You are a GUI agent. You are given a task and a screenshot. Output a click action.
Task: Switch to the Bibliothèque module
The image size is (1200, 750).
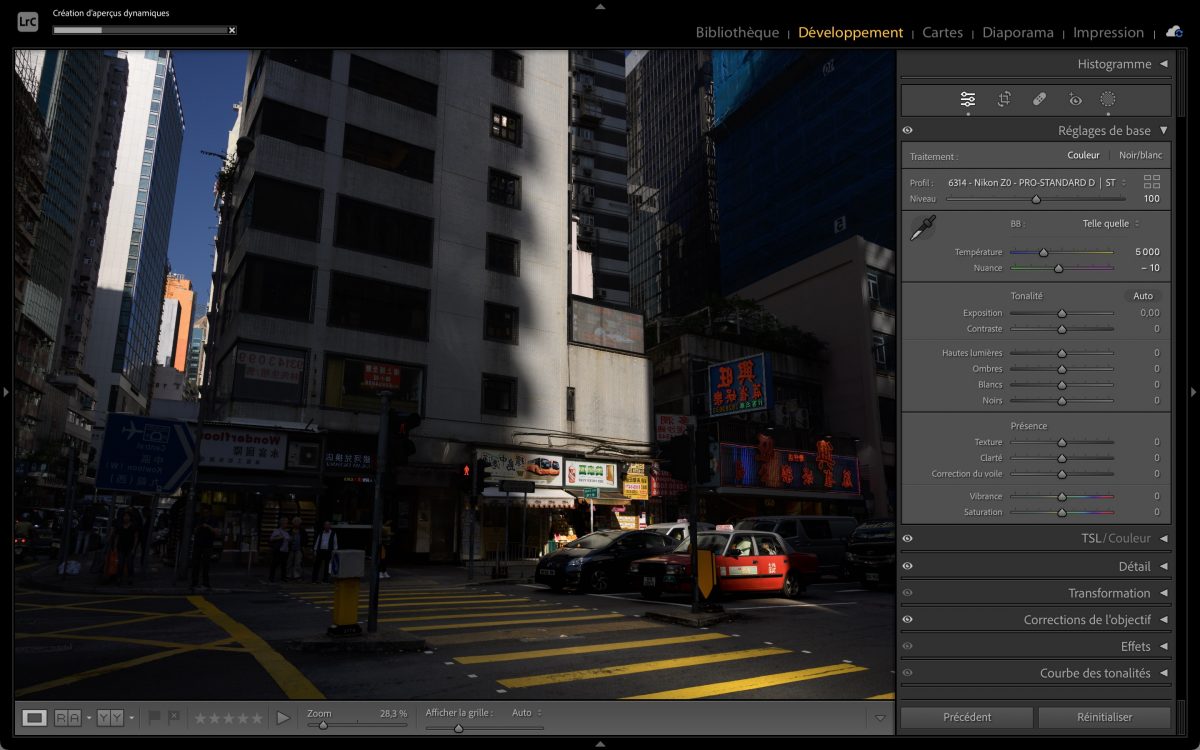pyautogui.click(x=737, y=32)
